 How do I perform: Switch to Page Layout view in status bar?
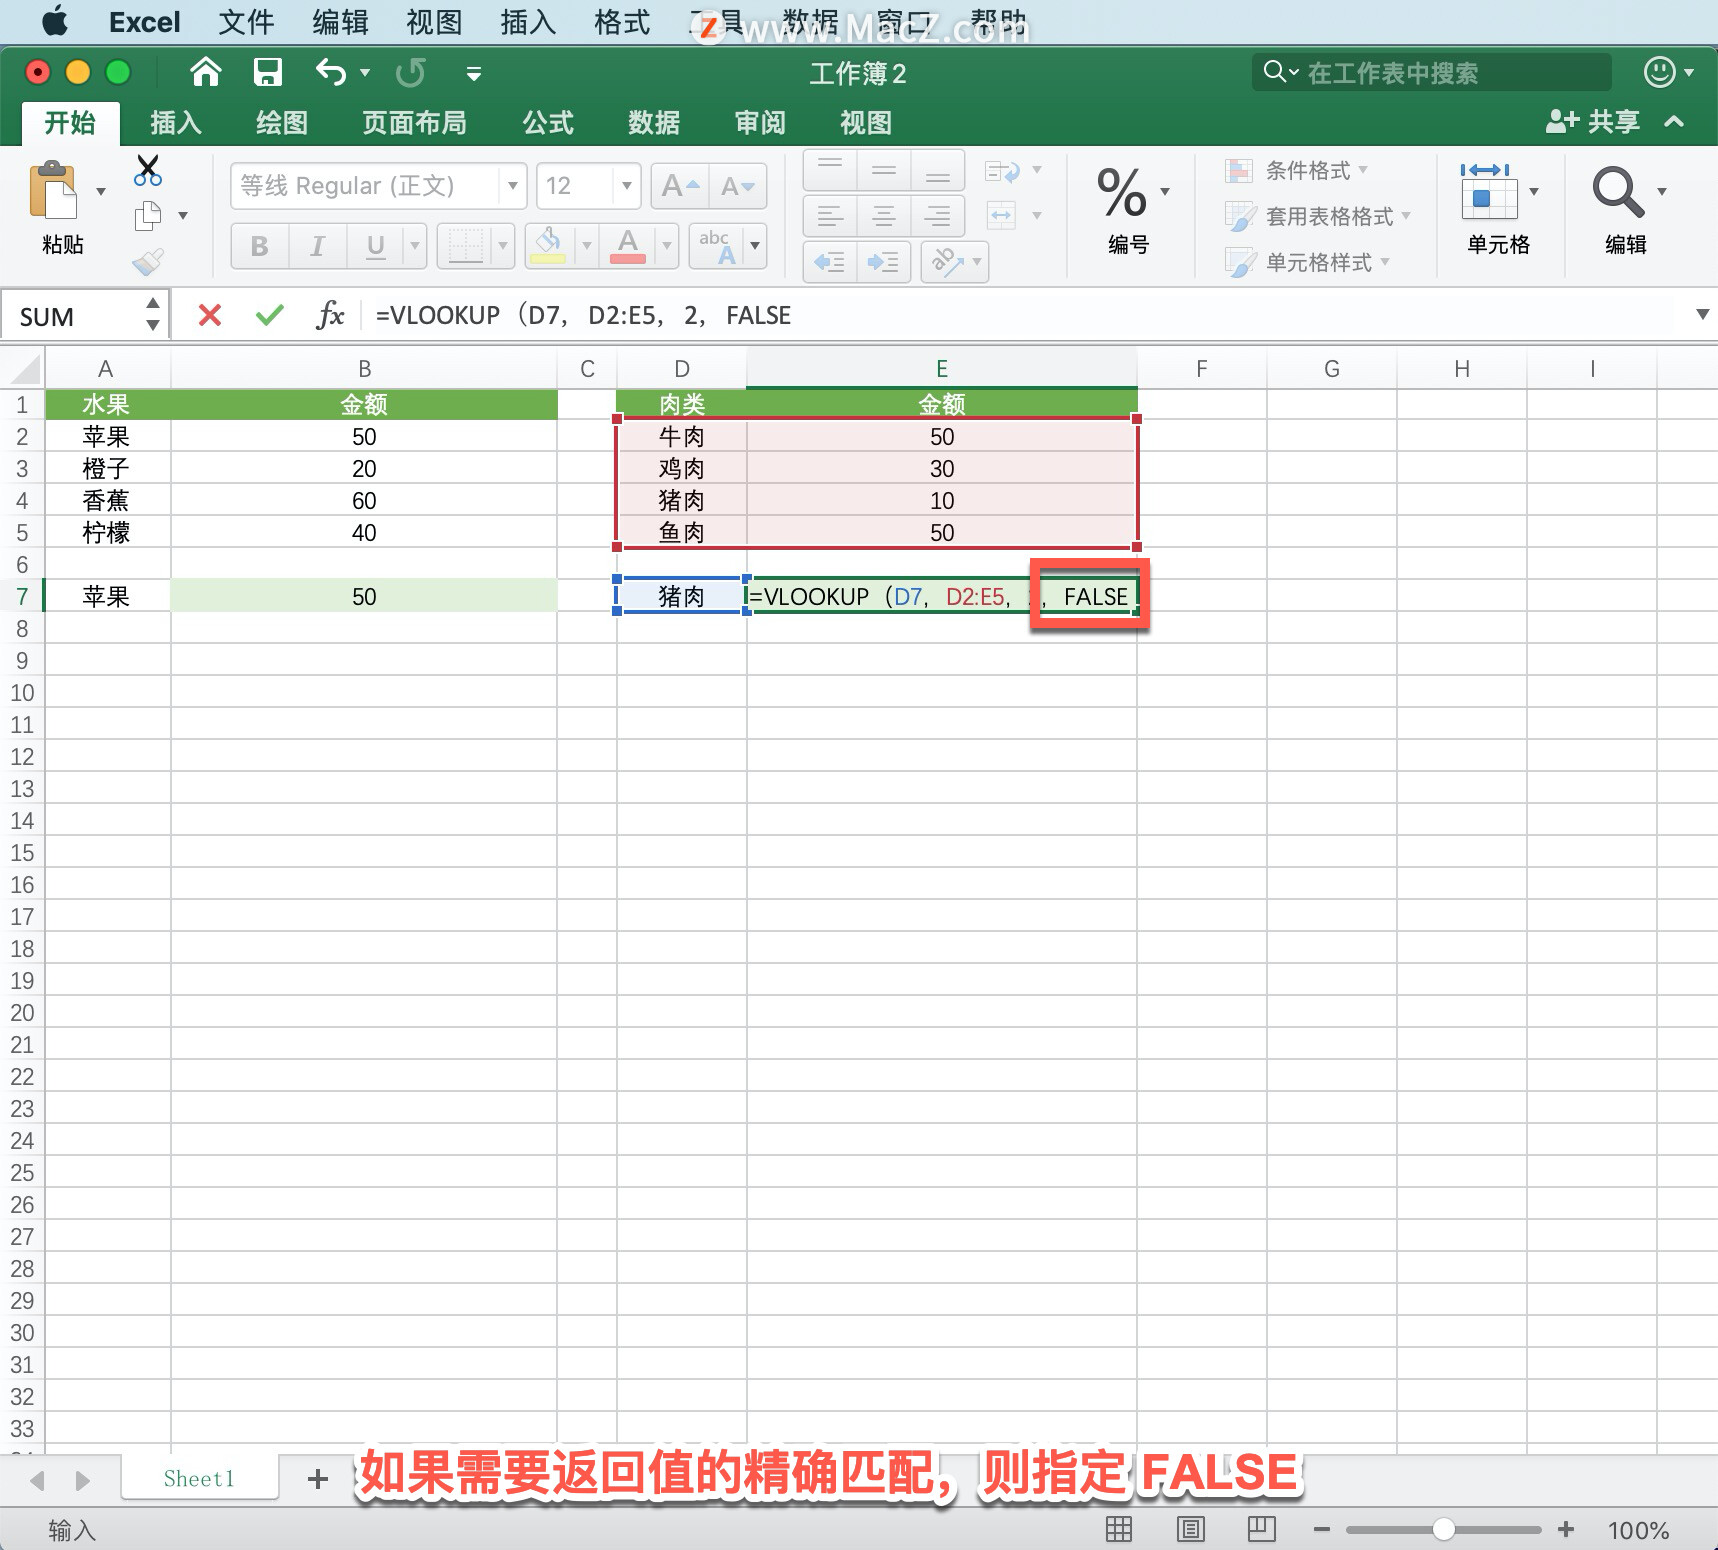(x=1190, y=1529)
